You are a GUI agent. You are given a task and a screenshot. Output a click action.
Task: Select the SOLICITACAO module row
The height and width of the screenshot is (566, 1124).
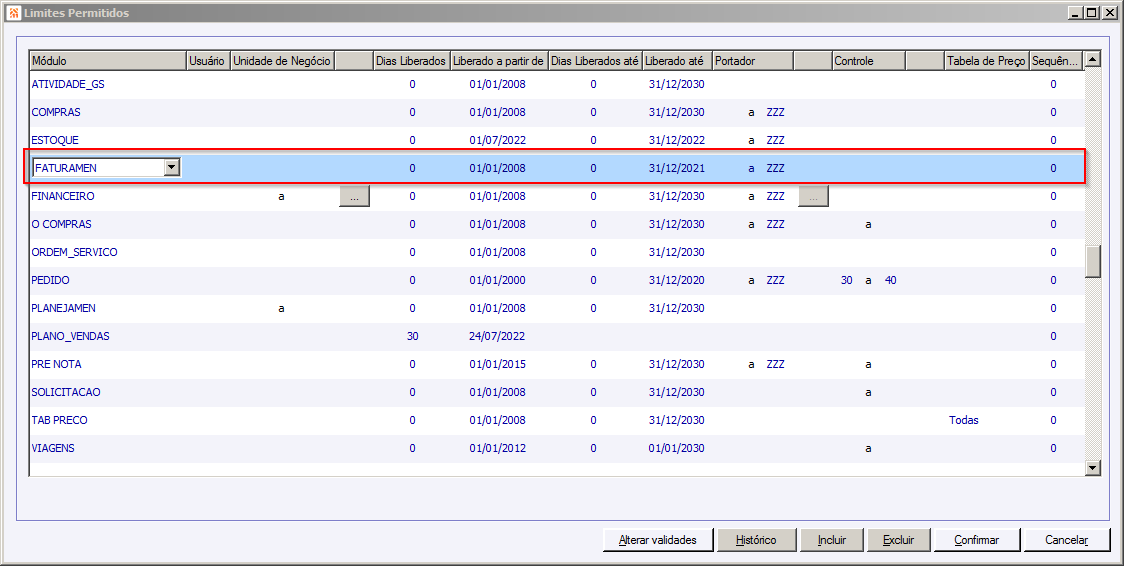pos(556,392)
